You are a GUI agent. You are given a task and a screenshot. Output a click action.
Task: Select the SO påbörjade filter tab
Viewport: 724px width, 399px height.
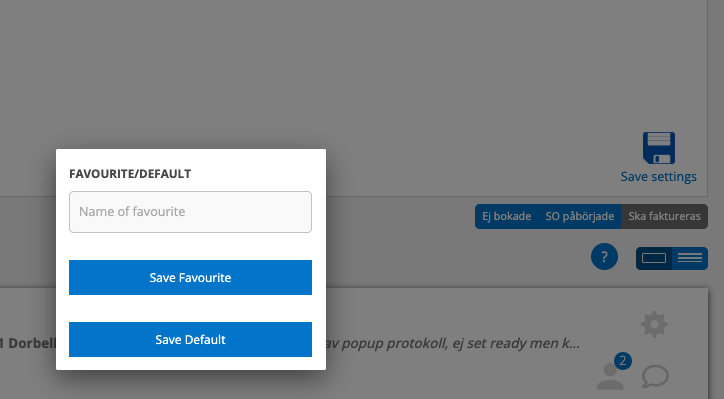580,216
